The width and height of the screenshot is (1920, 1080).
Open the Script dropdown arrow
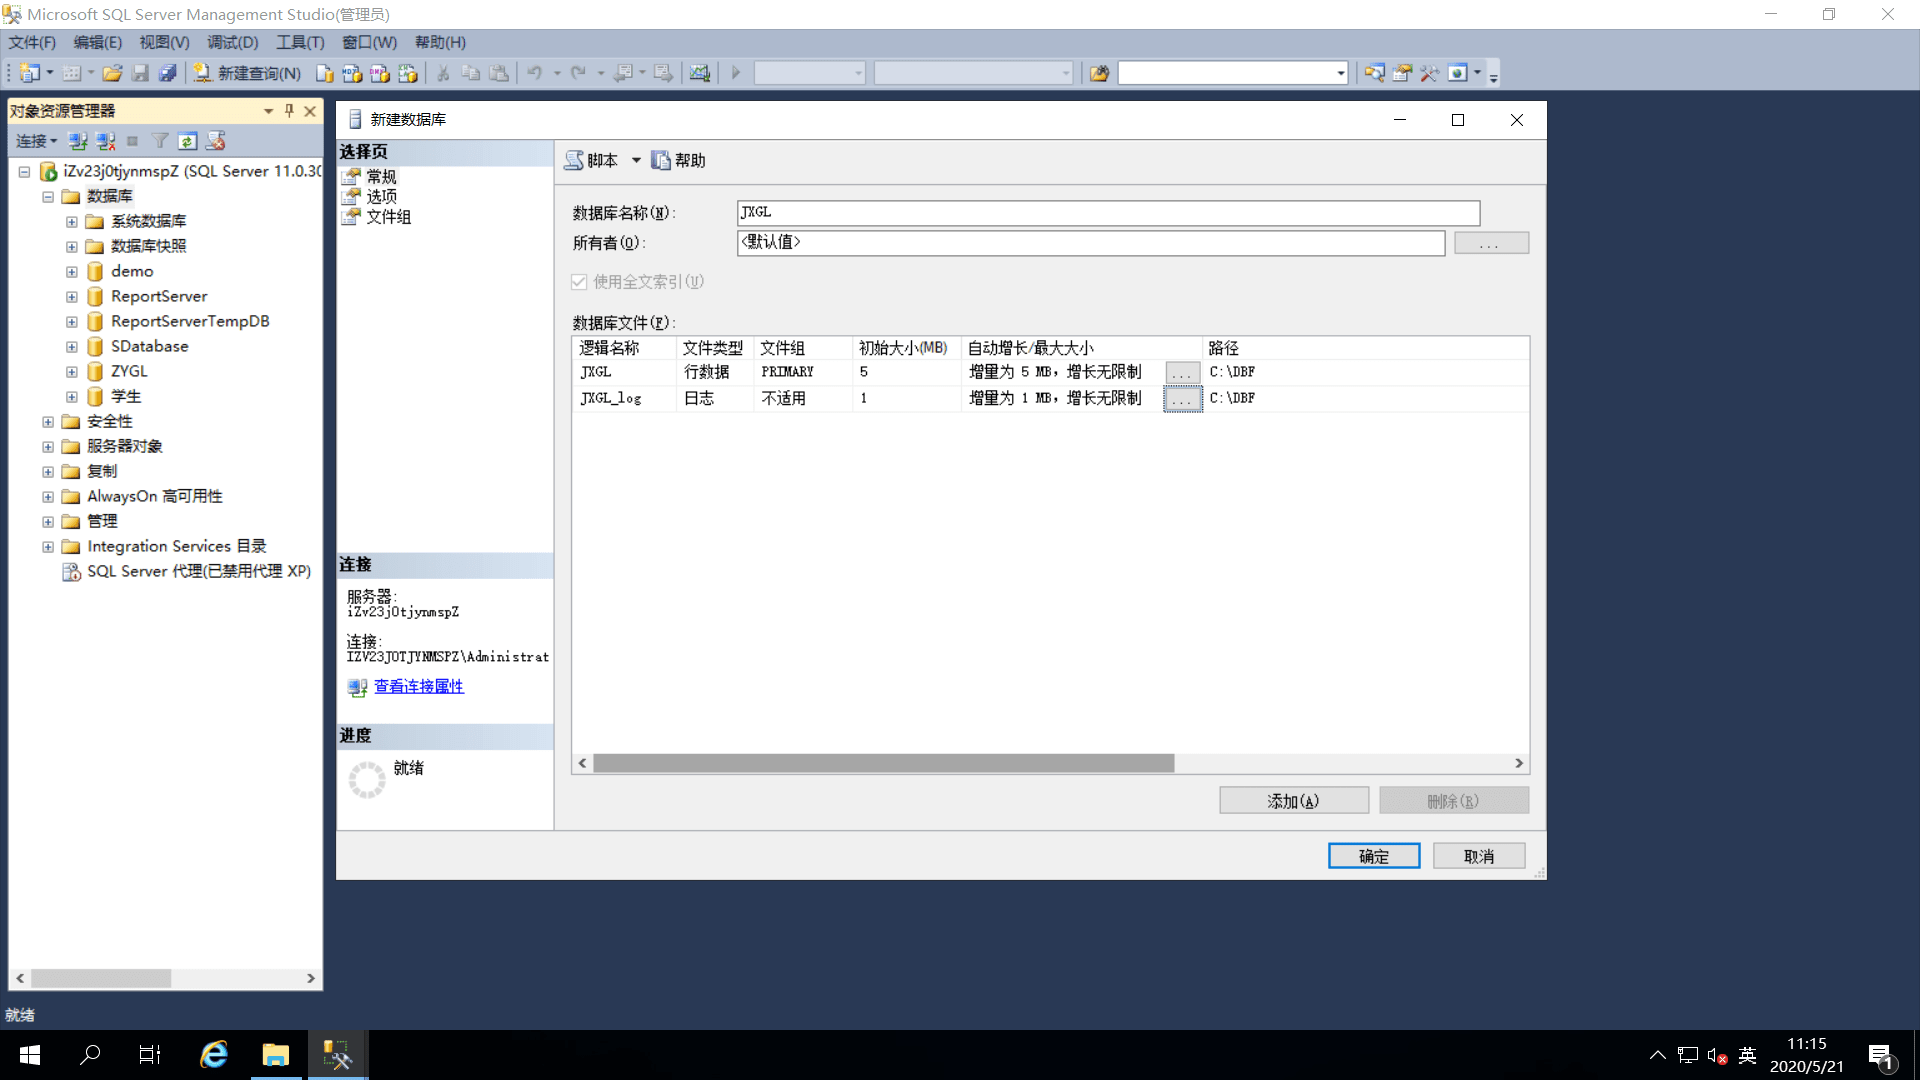(x=636, y=160)
